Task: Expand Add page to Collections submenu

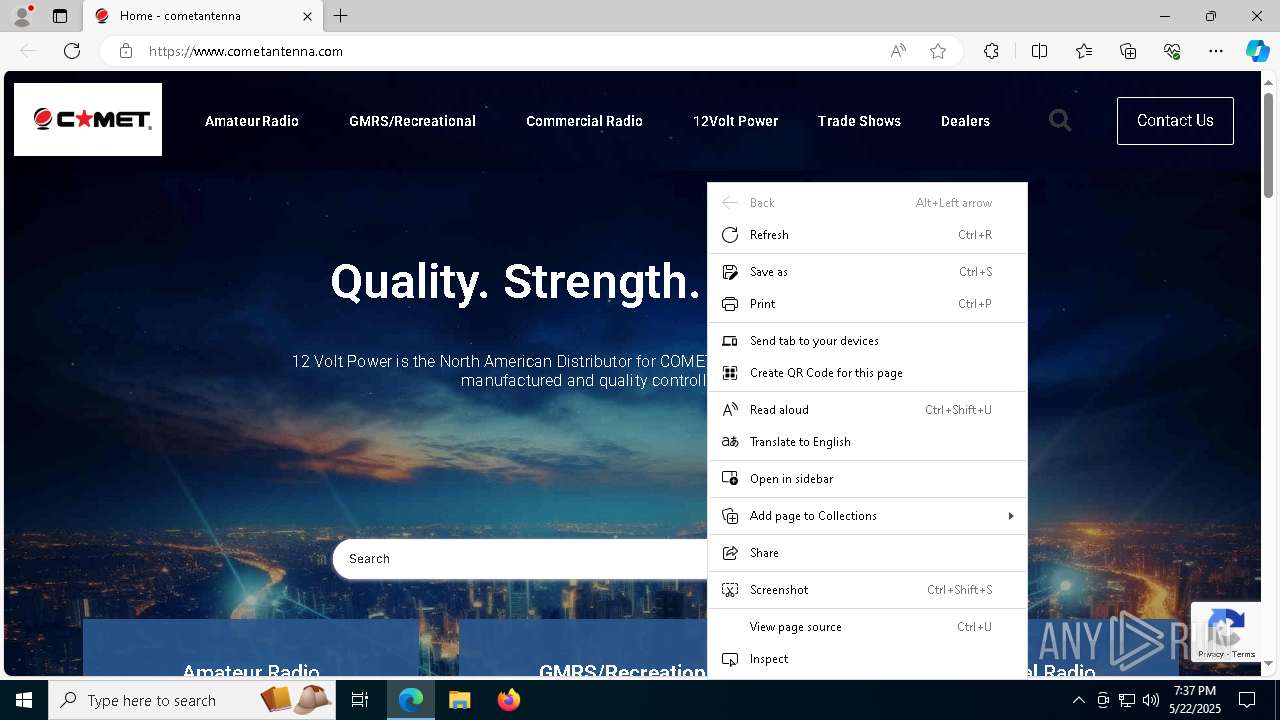Action: click(867, 516)
